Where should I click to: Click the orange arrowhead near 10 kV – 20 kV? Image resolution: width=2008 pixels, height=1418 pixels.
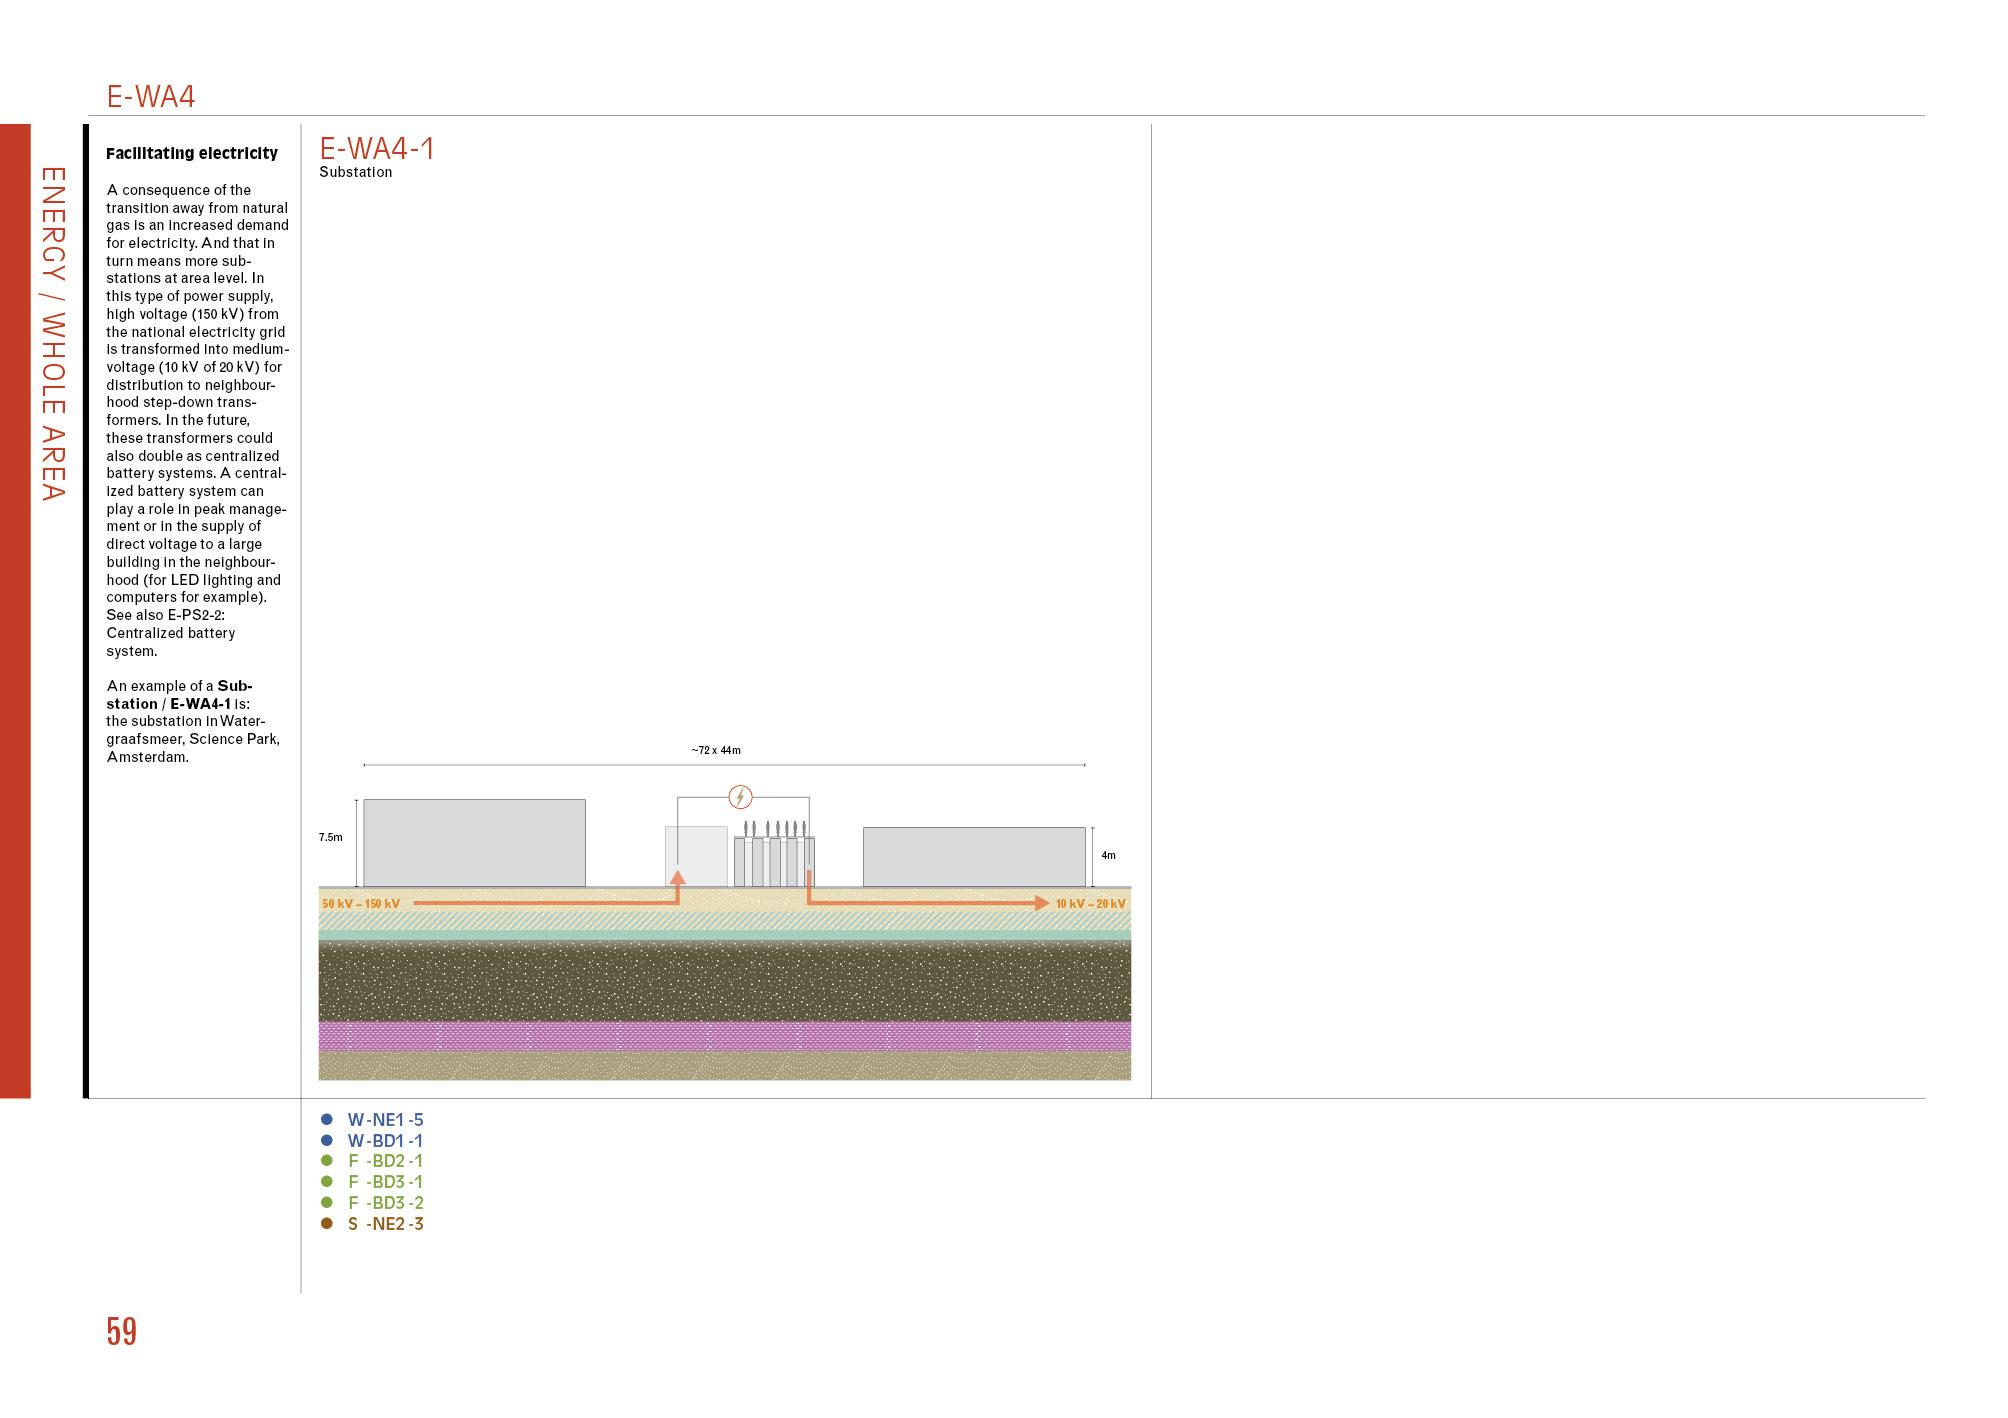click(x=1041, y=903)
